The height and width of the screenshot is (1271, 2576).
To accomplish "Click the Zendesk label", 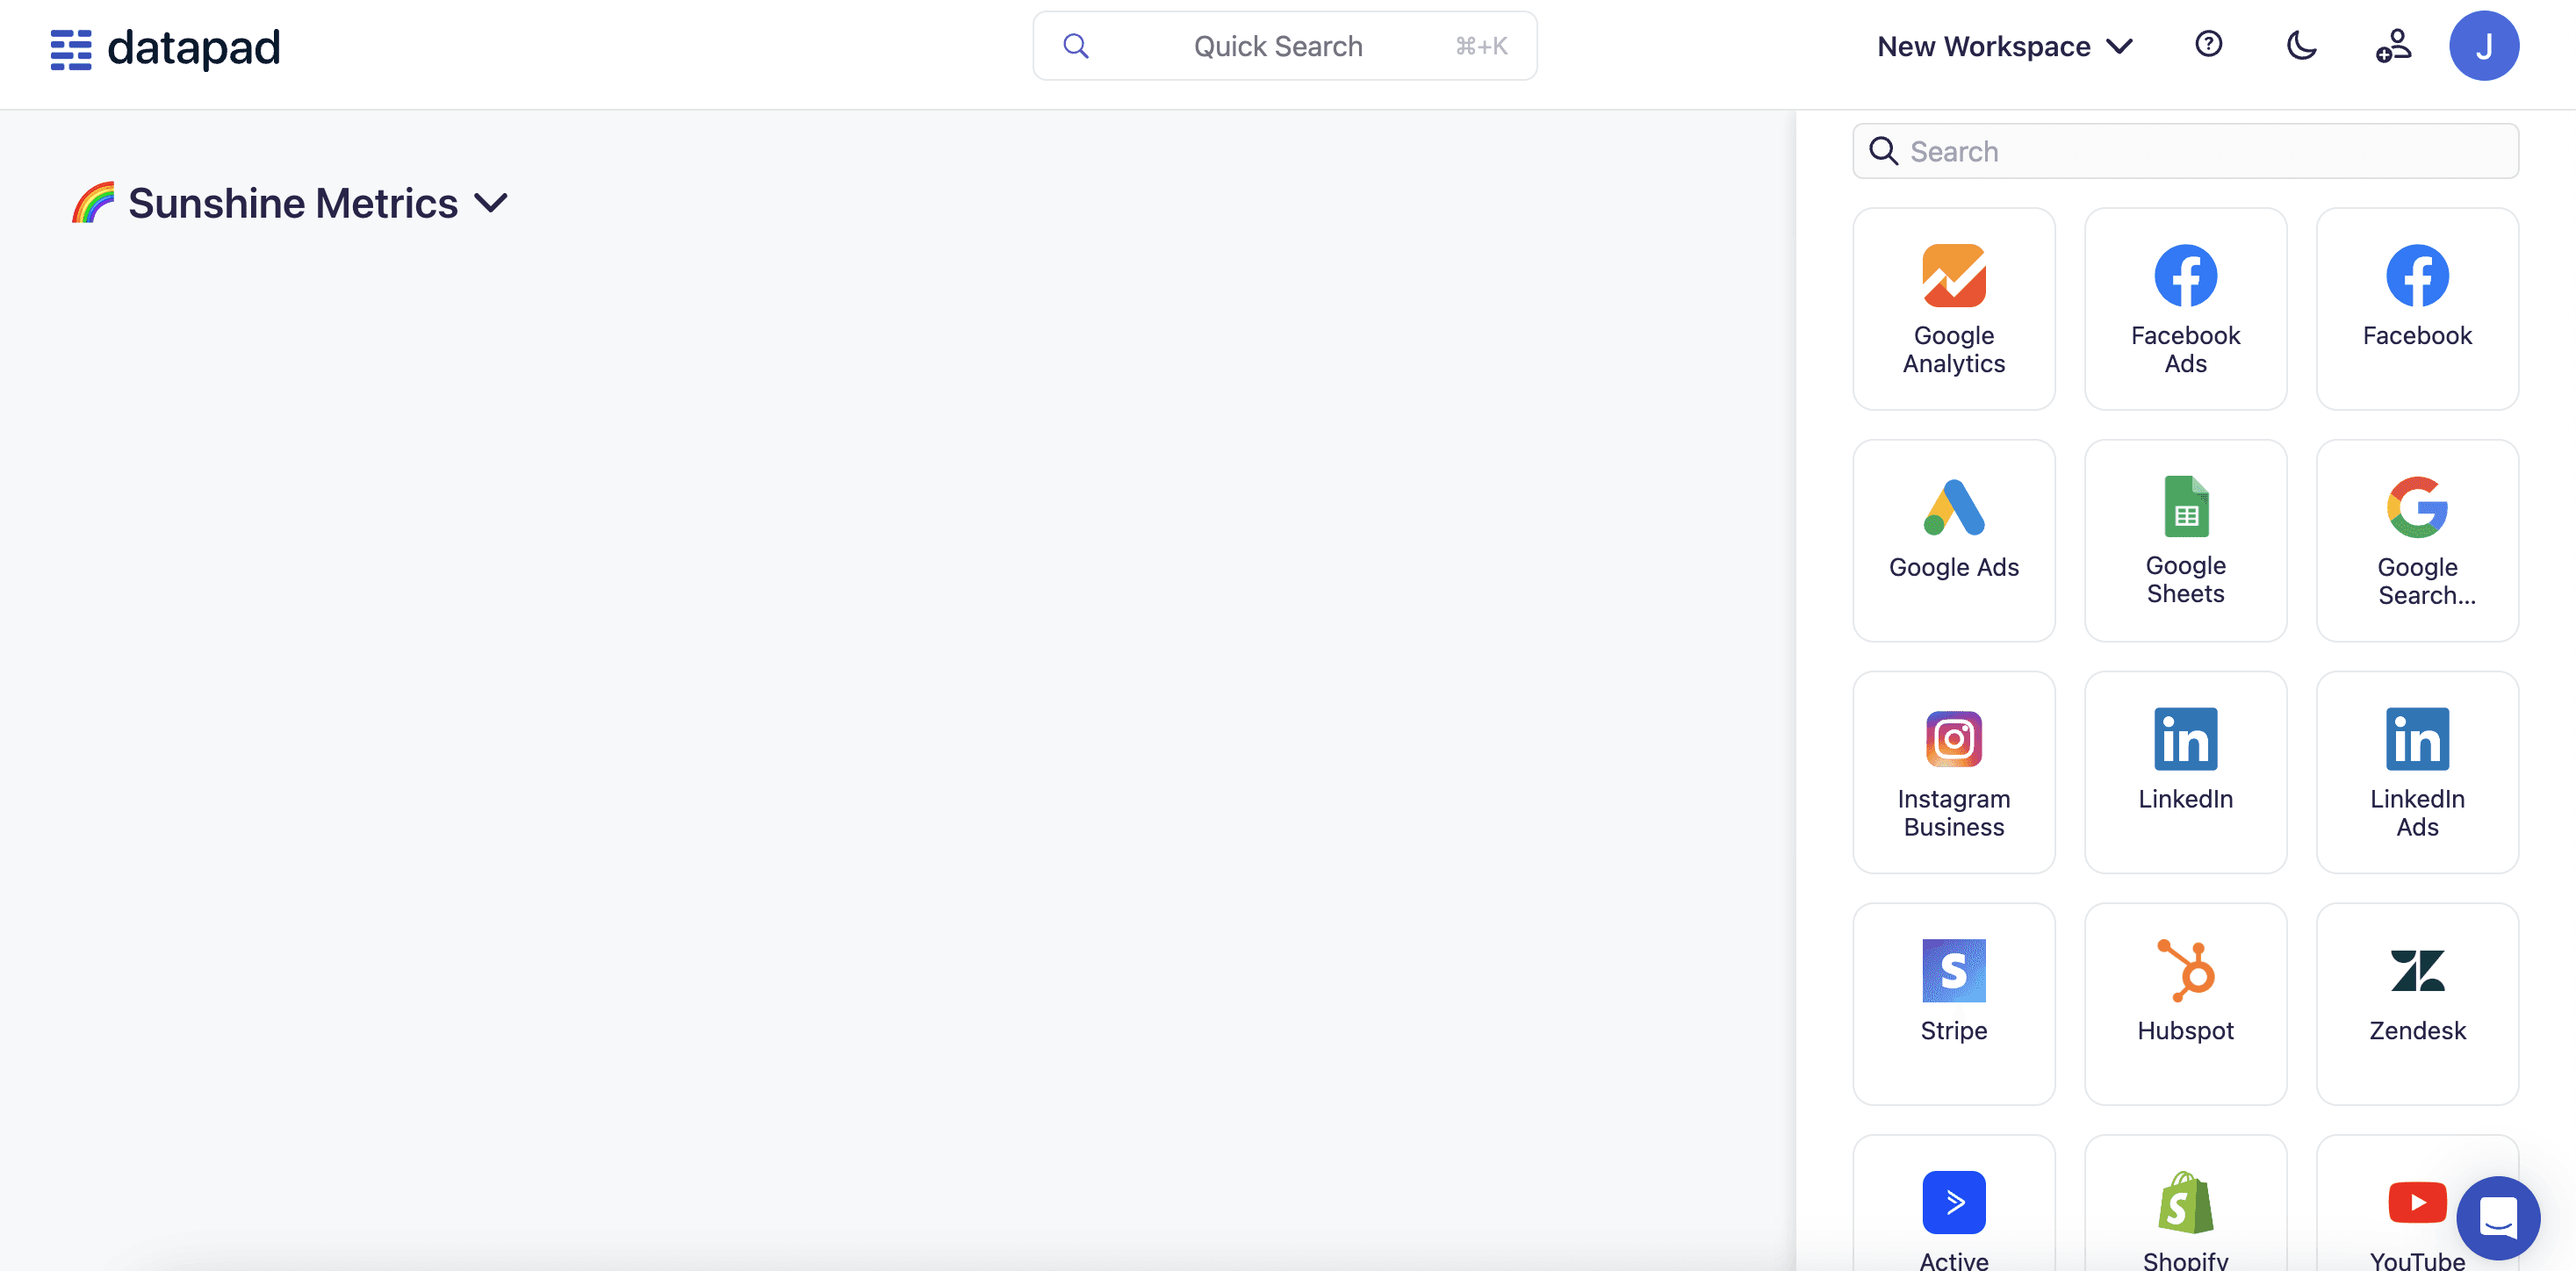I will [2417, 1030].
